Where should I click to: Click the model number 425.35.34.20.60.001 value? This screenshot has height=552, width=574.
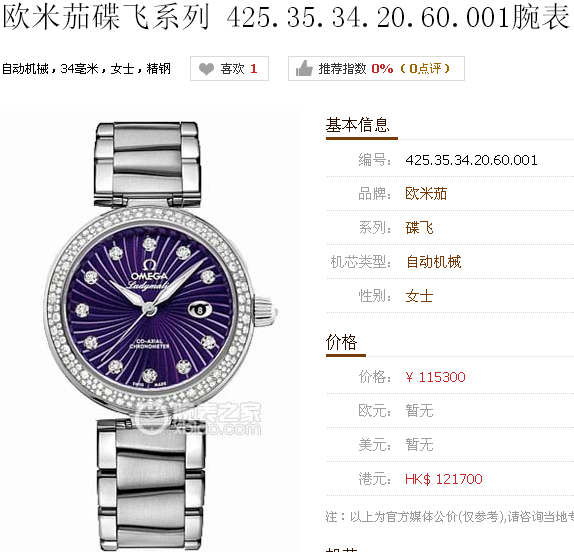point(472,160)
